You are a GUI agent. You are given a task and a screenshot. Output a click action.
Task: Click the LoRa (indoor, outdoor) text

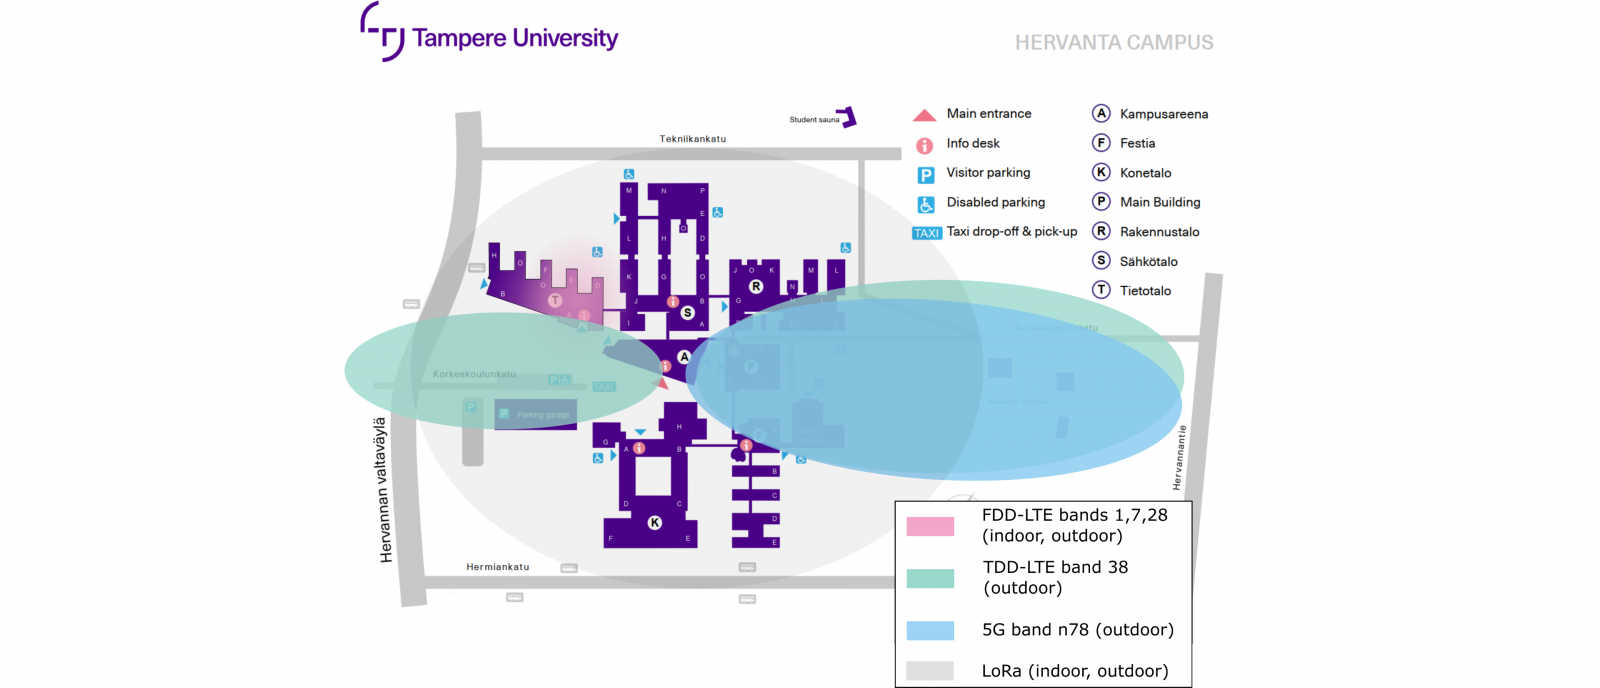click(1075, 671)
